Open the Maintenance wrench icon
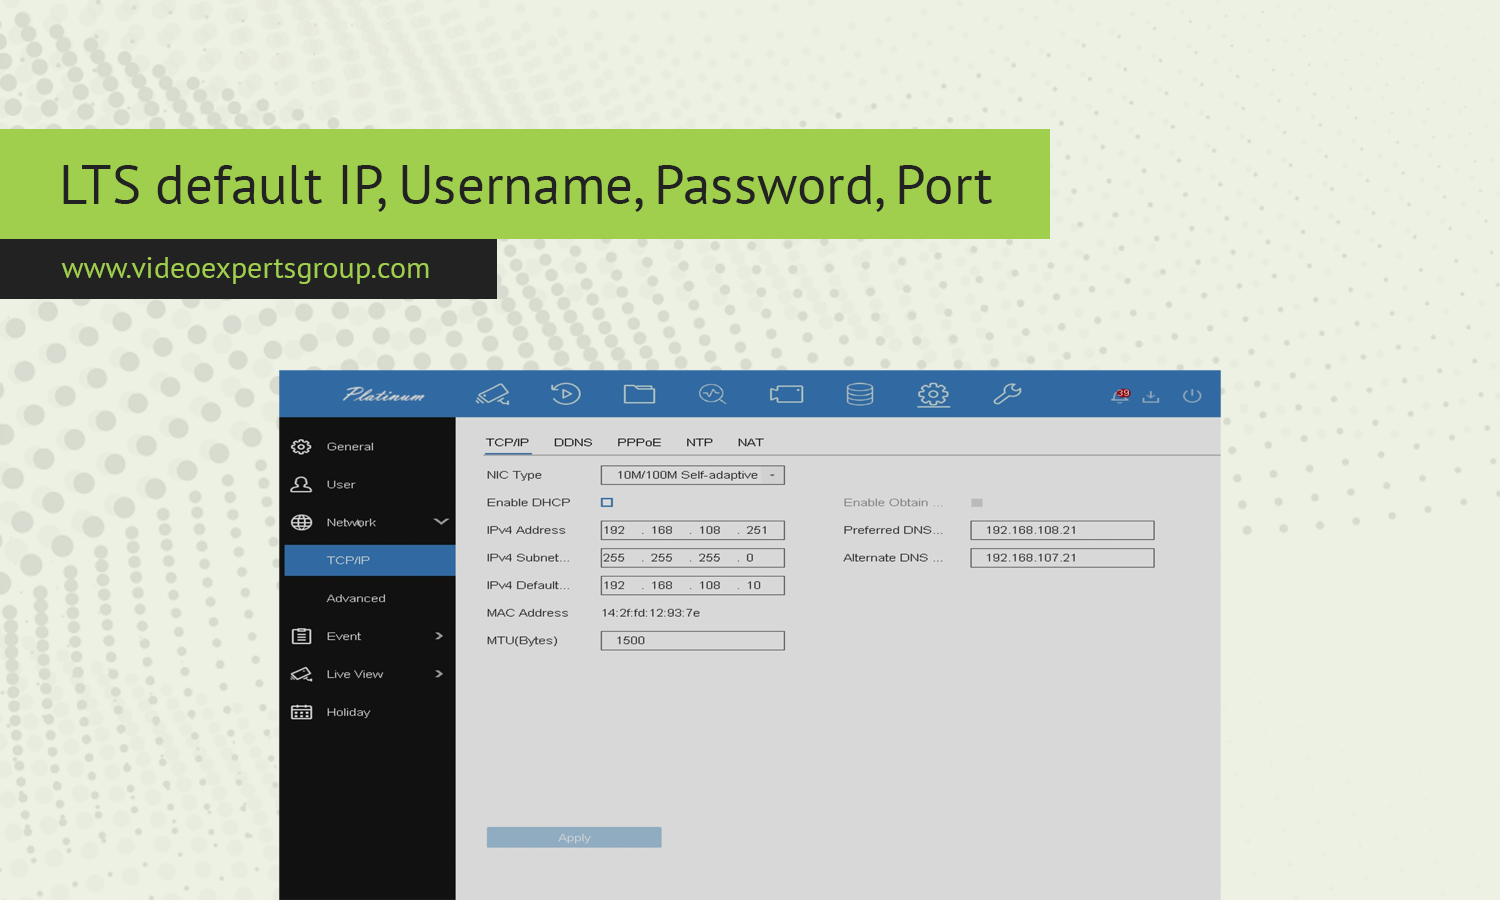Screen dimensions: 1500x900 (x=1007, y=394)
